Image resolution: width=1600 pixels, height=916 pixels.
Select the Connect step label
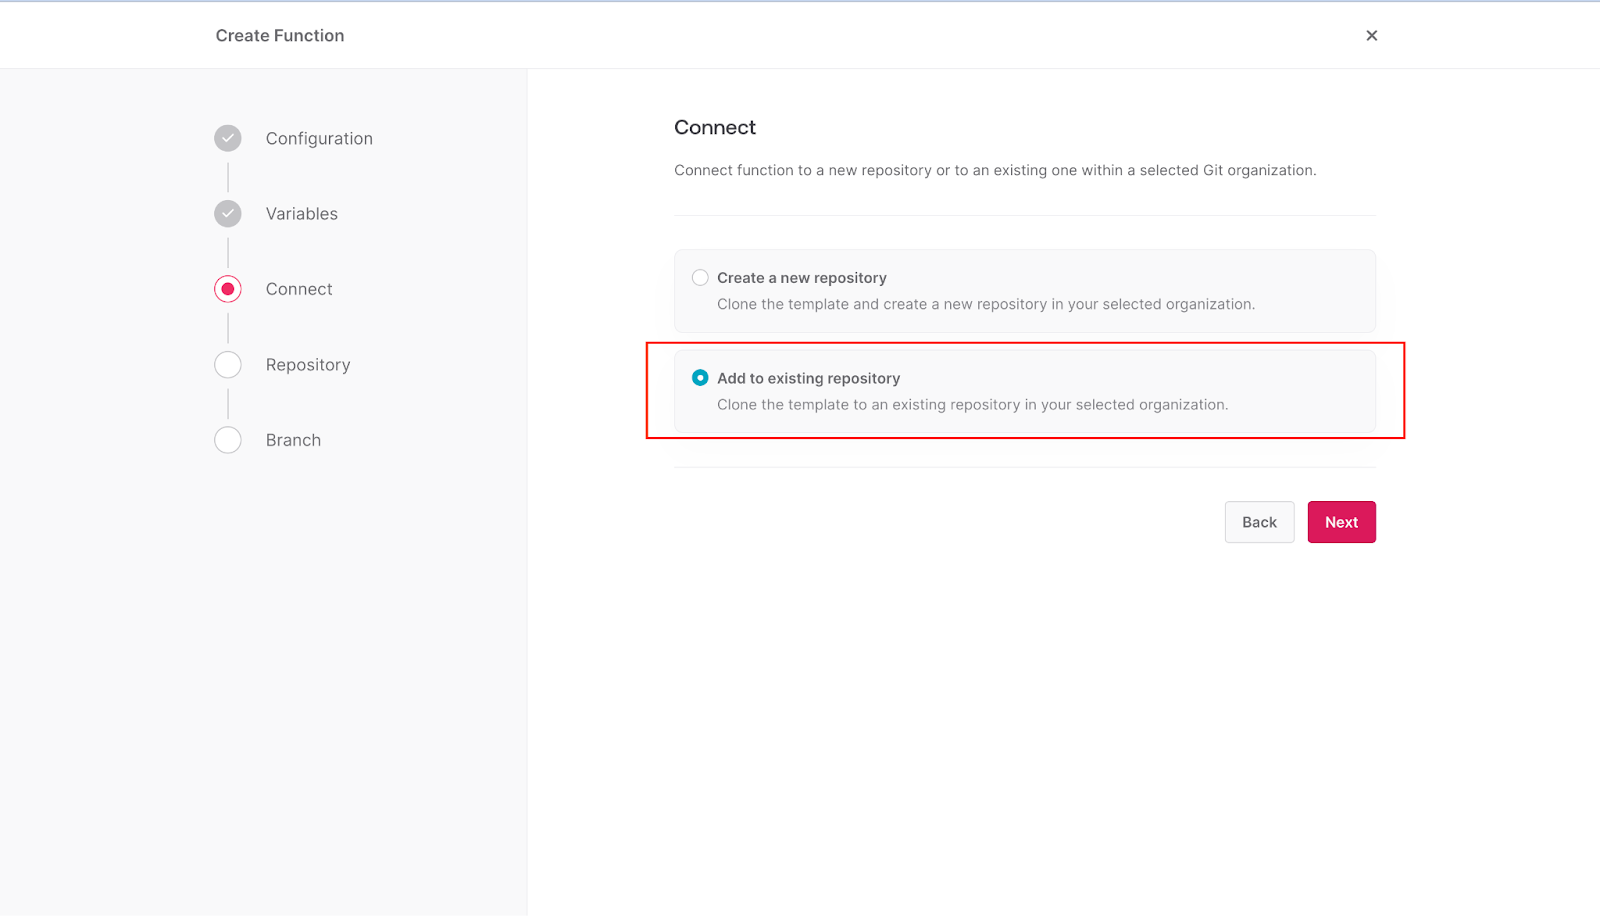pos(299,289)
